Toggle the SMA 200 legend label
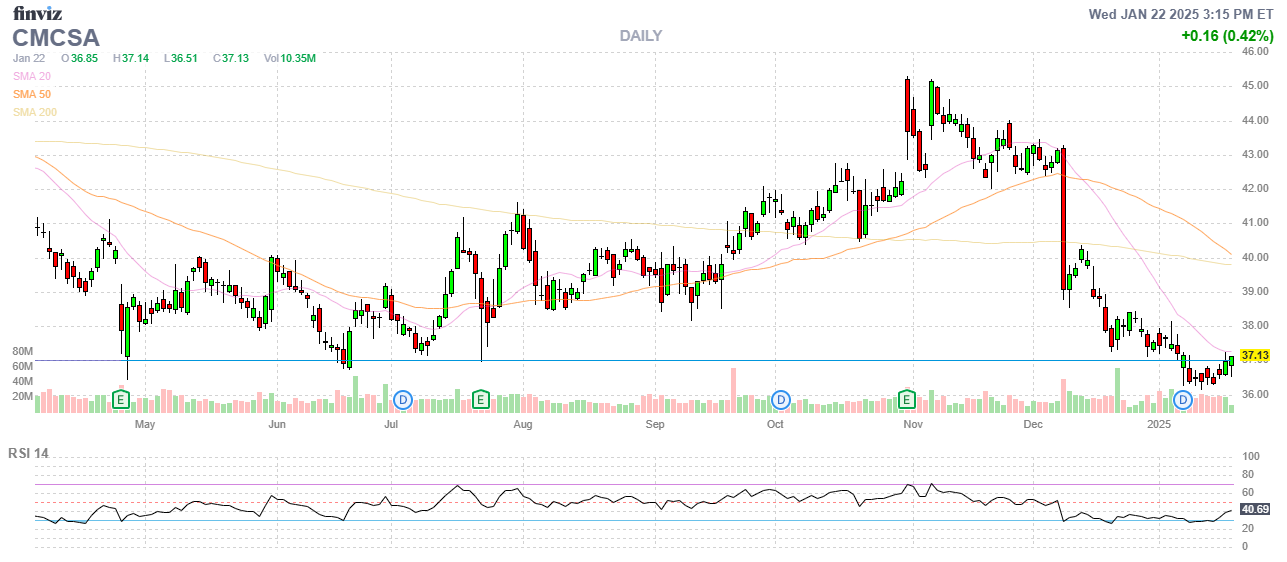The width and height of the screenshot is (1287, 562). point(35,112)
